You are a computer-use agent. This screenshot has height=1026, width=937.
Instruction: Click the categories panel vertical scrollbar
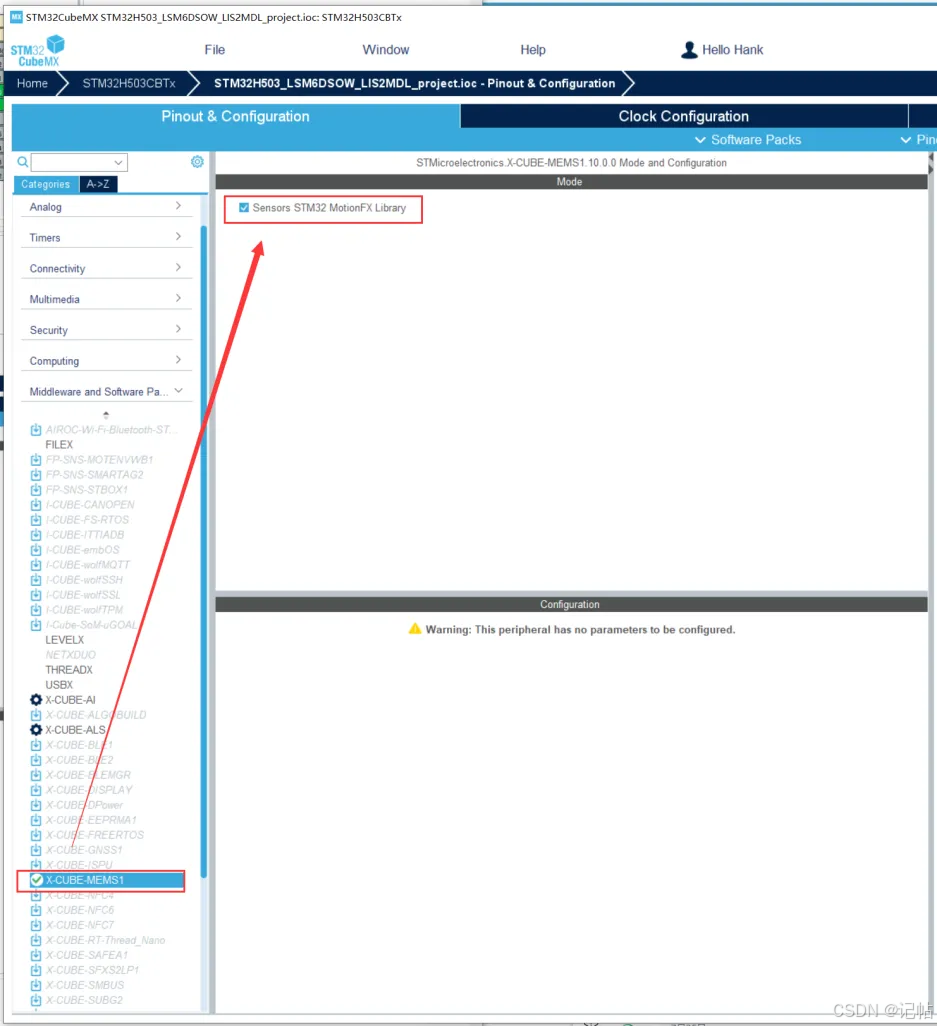[203, 551]
